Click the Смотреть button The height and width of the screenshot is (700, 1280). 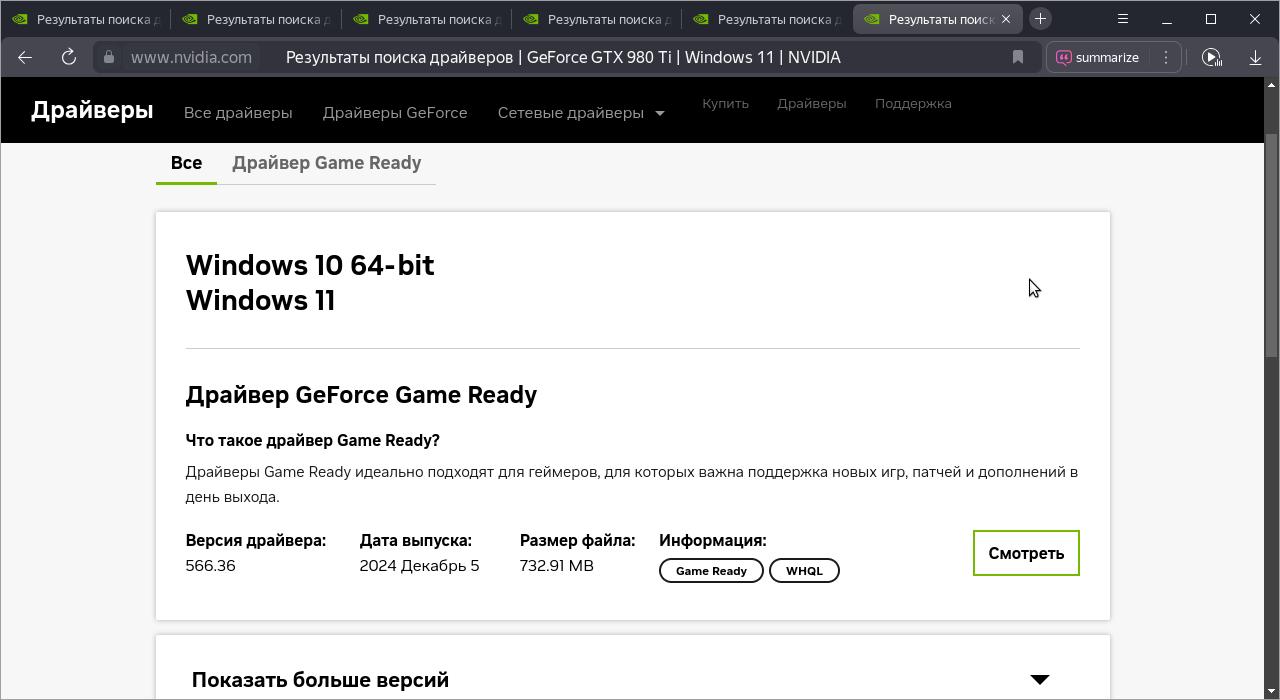point(1026,553)
